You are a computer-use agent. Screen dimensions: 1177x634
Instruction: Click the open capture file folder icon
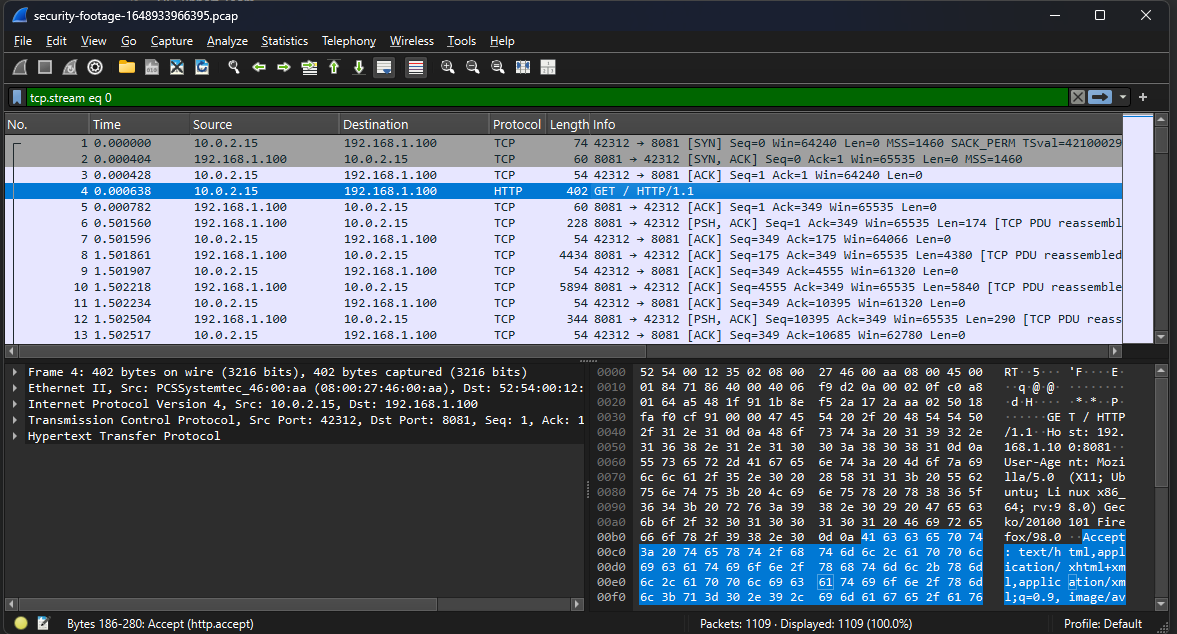click(126, 67)
